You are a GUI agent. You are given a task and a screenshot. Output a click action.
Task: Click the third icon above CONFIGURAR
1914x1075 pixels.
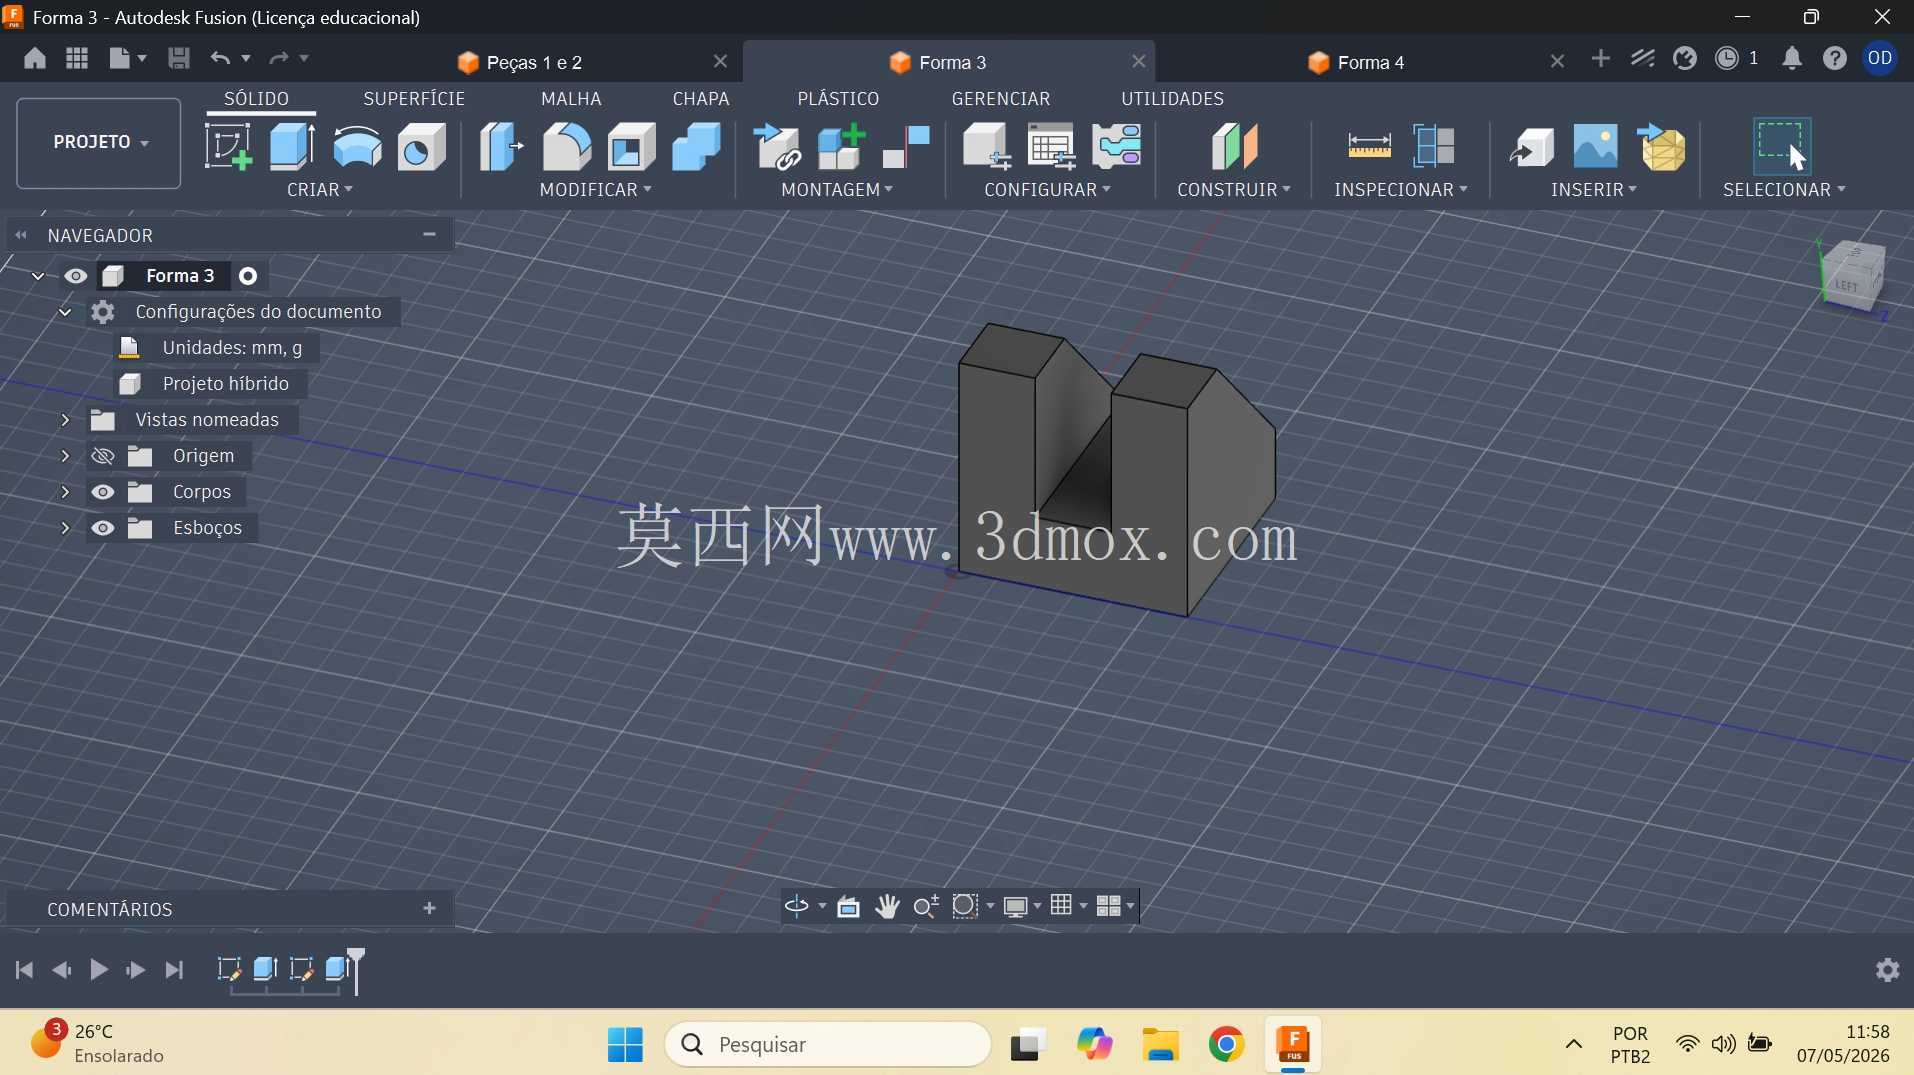tap(1116, 146)
